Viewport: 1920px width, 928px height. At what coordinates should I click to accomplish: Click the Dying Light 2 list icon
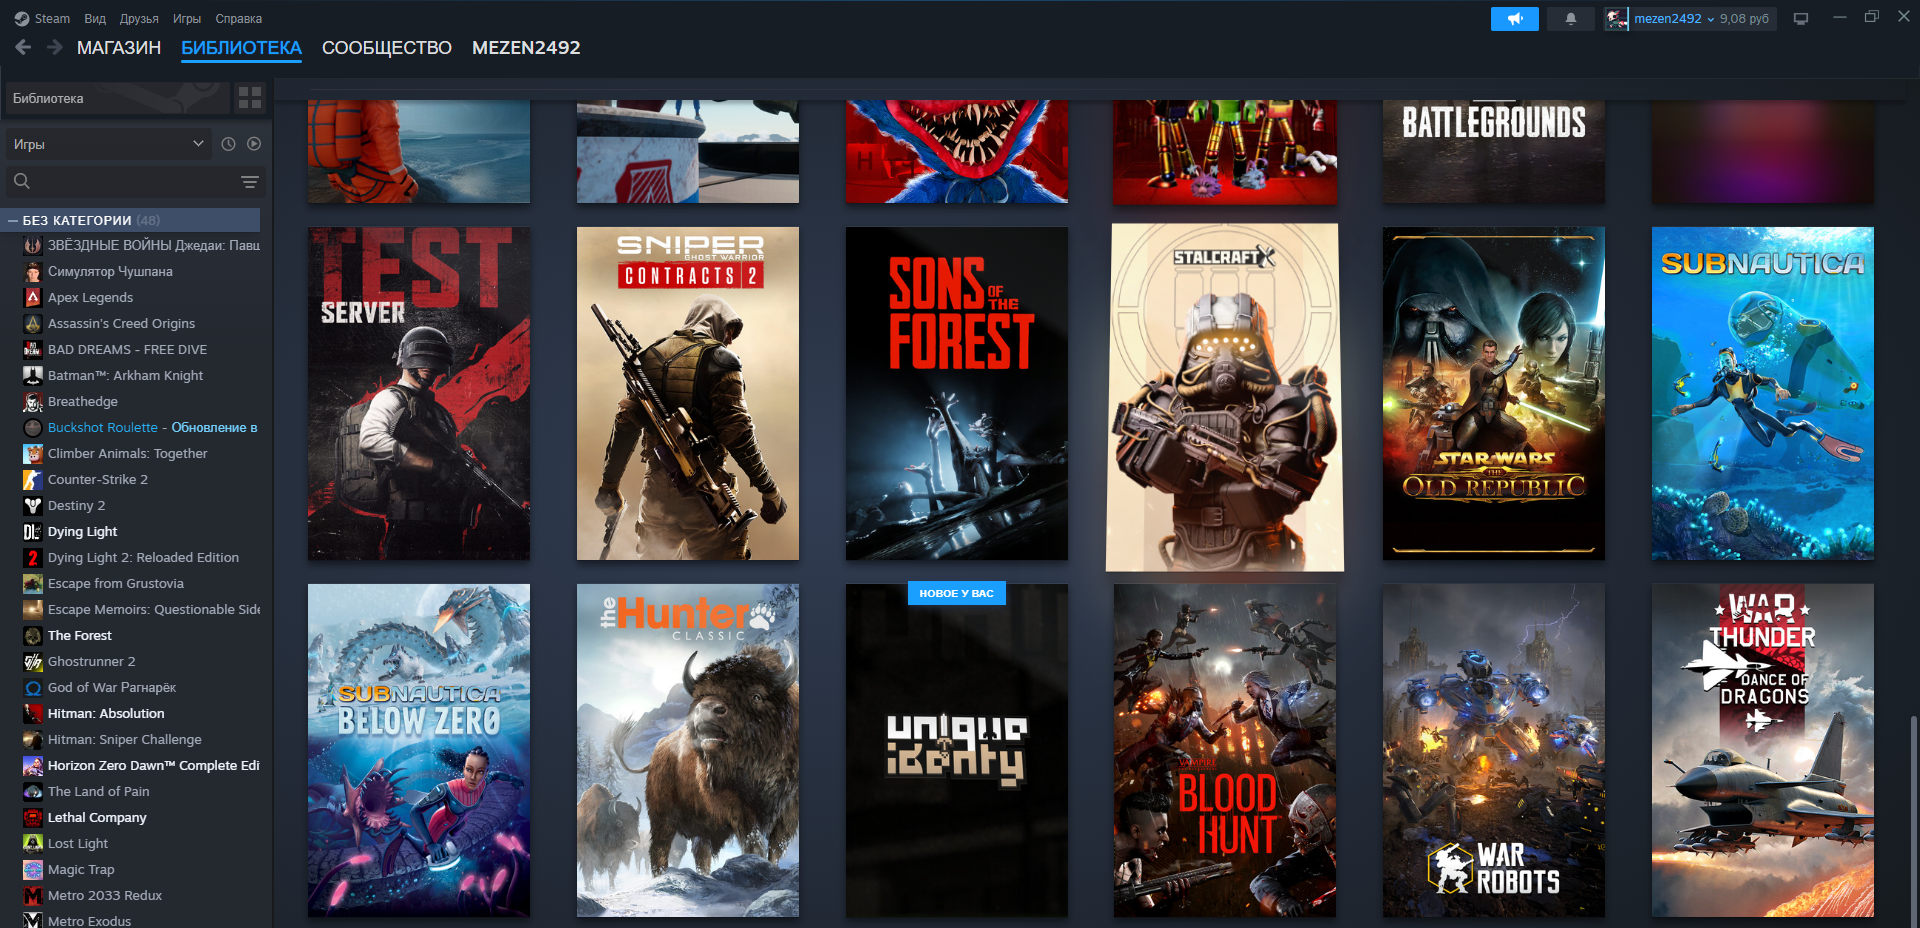[x=33, y=558]
